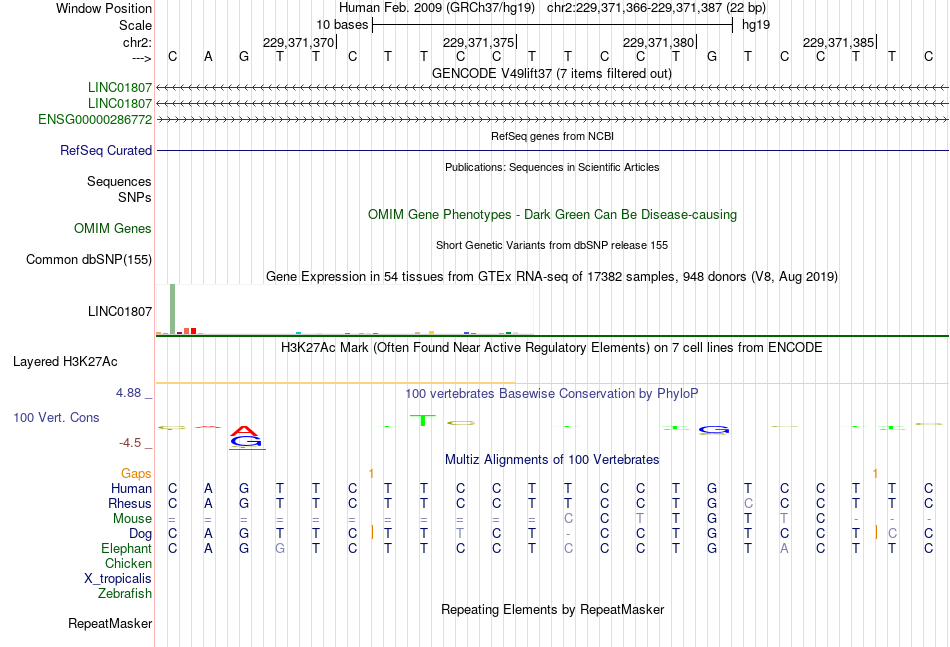Viewport: 950px width, 647px height.
Task: Click position marker 229,371,385
Action: [x=838, y=42]
